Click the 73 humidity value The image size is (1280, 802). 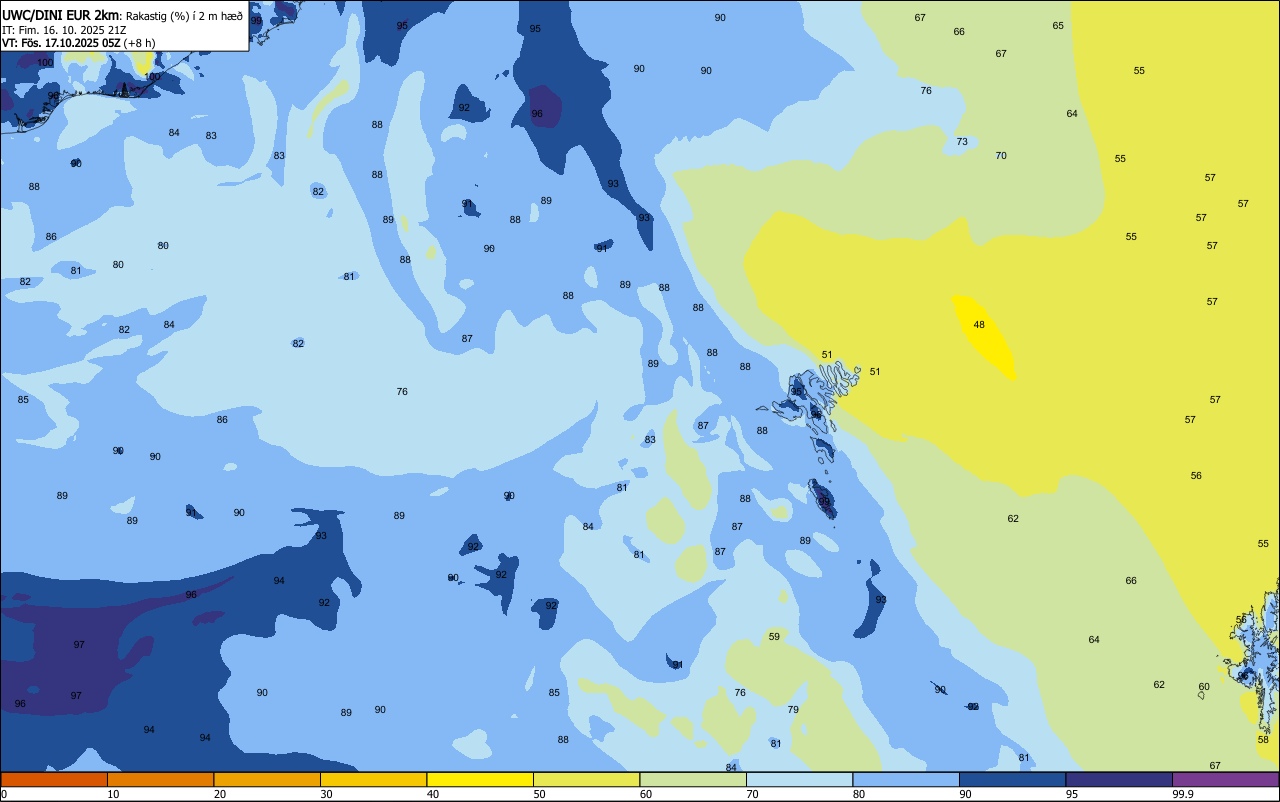[962, 142]
